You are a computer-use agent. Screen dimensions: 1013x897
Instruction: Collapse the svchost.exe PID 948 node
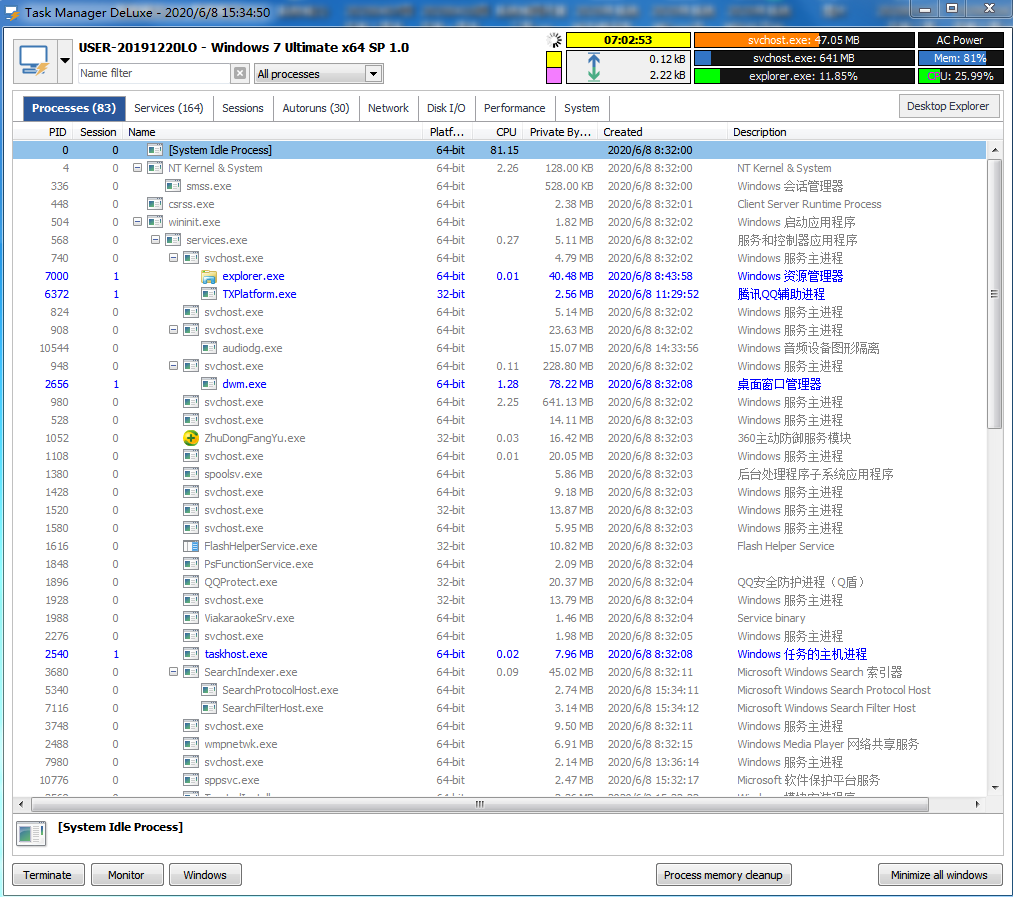(173, 366)
